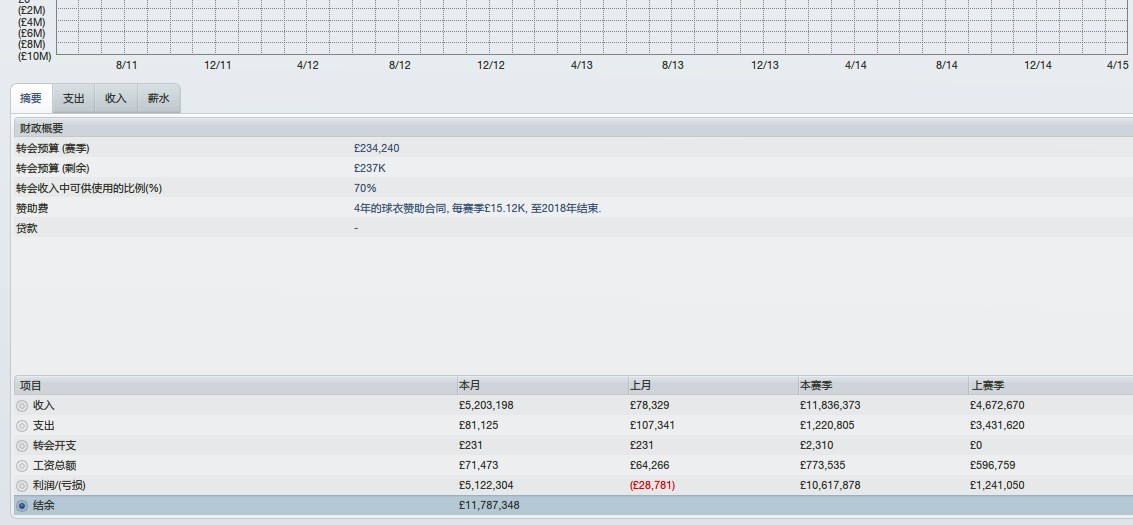Click the 本赛季 column header
Image resolution: width=1133 pixels, height=525 pixels.
[883, 386]
